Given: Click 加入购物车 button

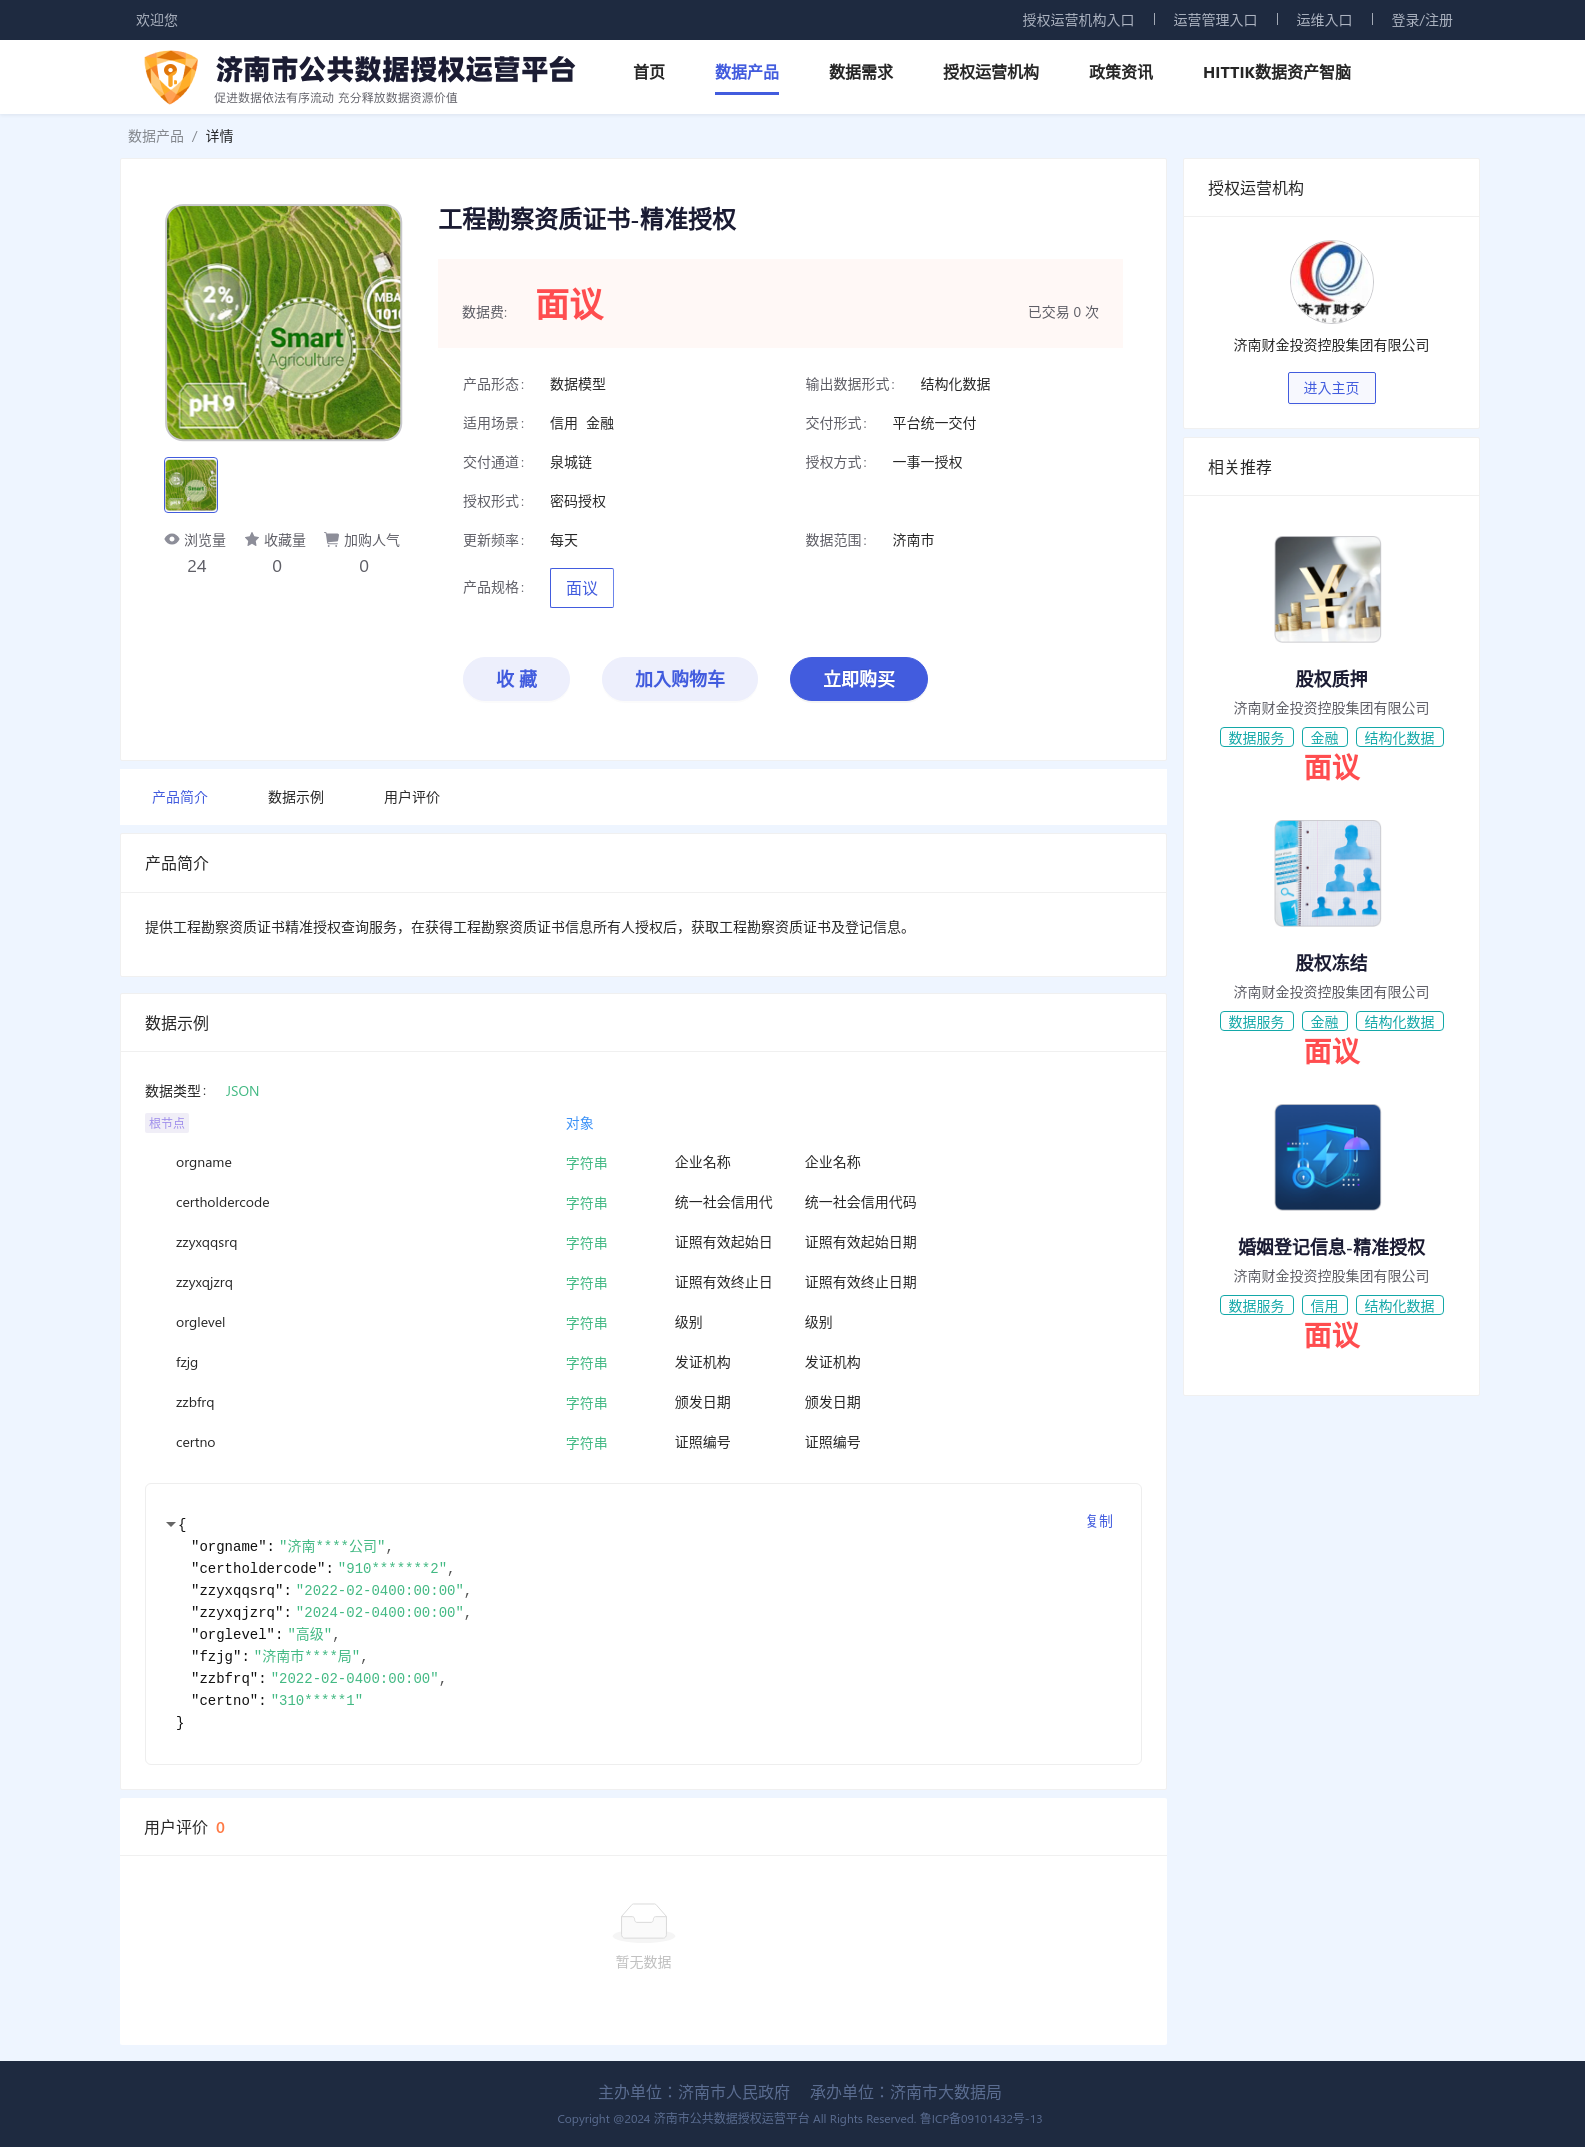Looking at the screenshot, I should tap(680, 679).
